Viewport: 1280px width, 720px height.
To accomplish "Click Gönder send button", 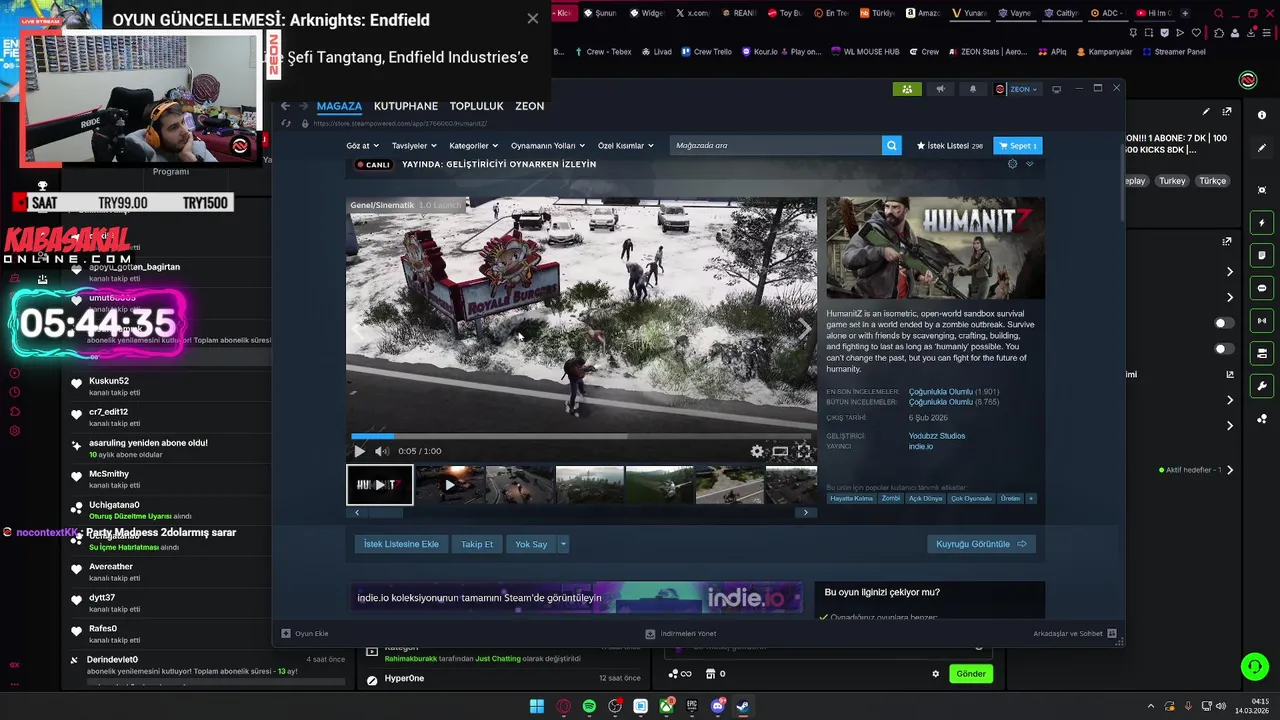I will pos(971,674).
